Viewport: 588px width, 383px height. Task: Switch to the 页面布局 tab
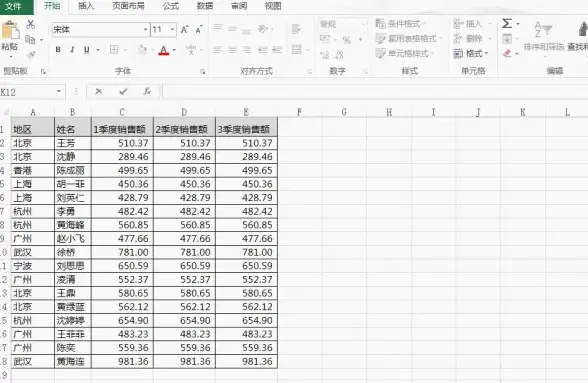[x=128, y=6]
